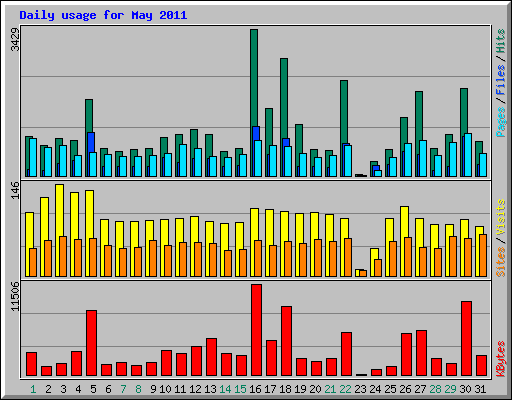The width and height of the screenshot is (512, 400).
Task: Click the 3429 axis maximum value
Action: pos(15,40)
